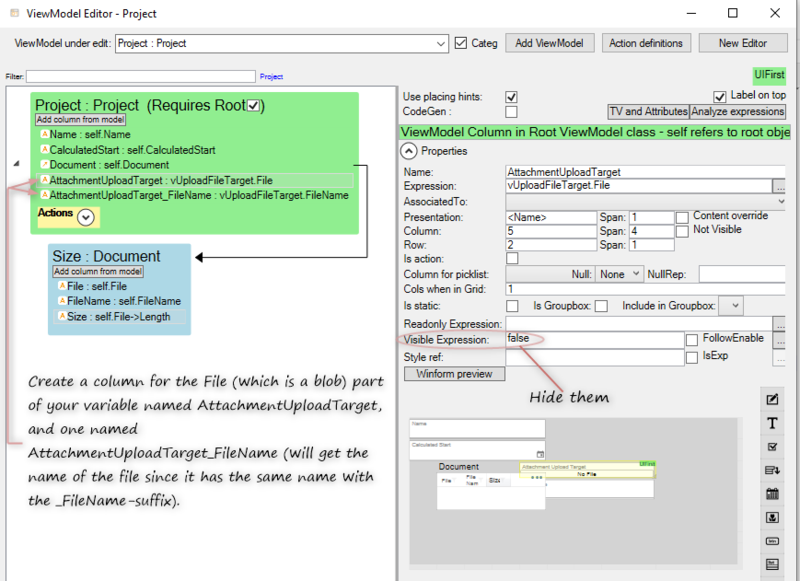Select the text 'T' tool icon
The image size is (800, 581).
[x=772, y=423]
